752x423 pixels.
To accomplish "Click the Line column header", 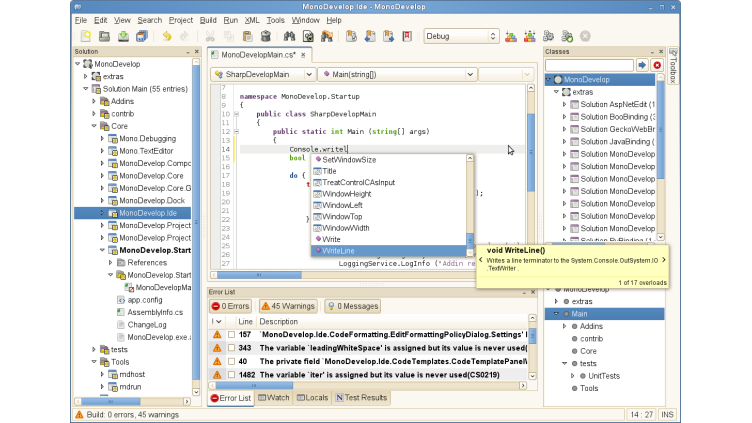I will click(x=246, y=322).
